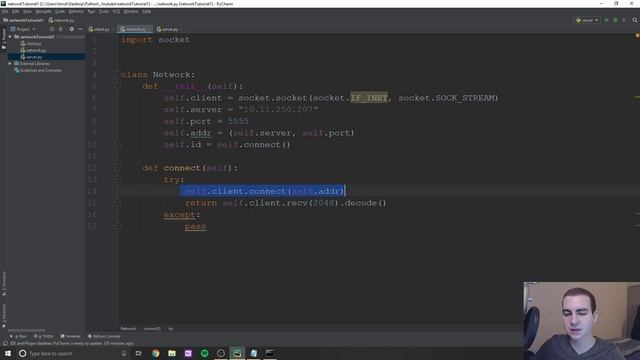Open Task View from taskbar
Image resolution: width=640 pixels, height=360 pixels.
[139, 353]
